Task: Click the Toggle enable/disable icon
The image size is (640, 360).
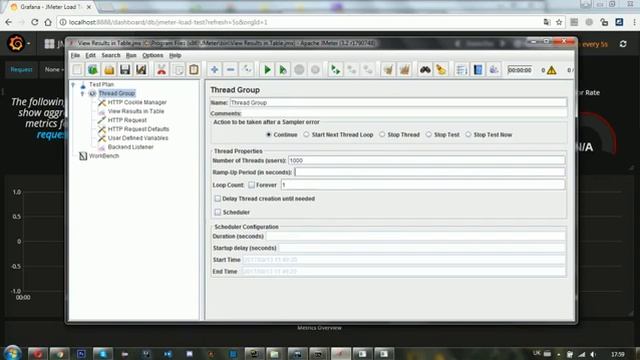Action: pos(247,70)
